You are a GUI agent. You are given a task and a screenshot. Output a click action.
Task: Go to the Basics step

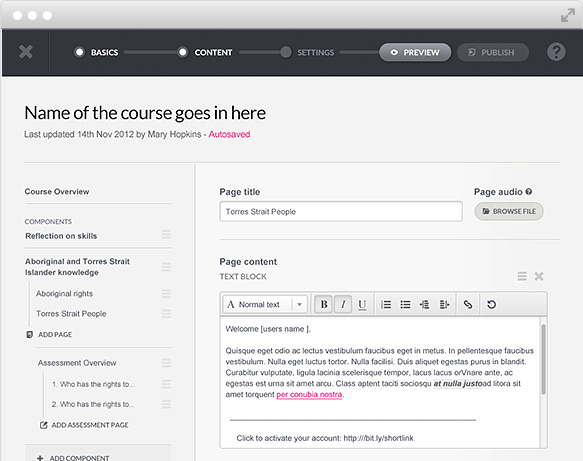click(x=96, y=52)
